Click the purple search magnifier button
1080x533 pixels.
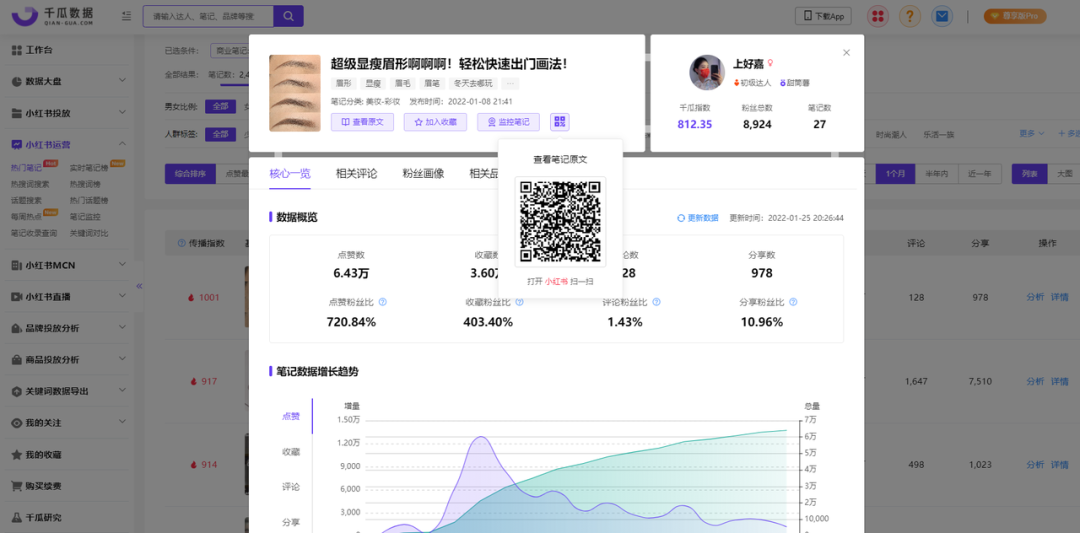288,16
